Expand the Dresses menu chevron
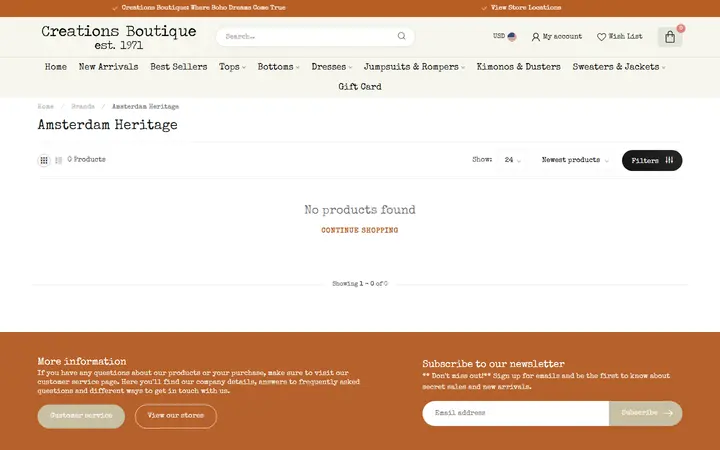 coord(350,68)
